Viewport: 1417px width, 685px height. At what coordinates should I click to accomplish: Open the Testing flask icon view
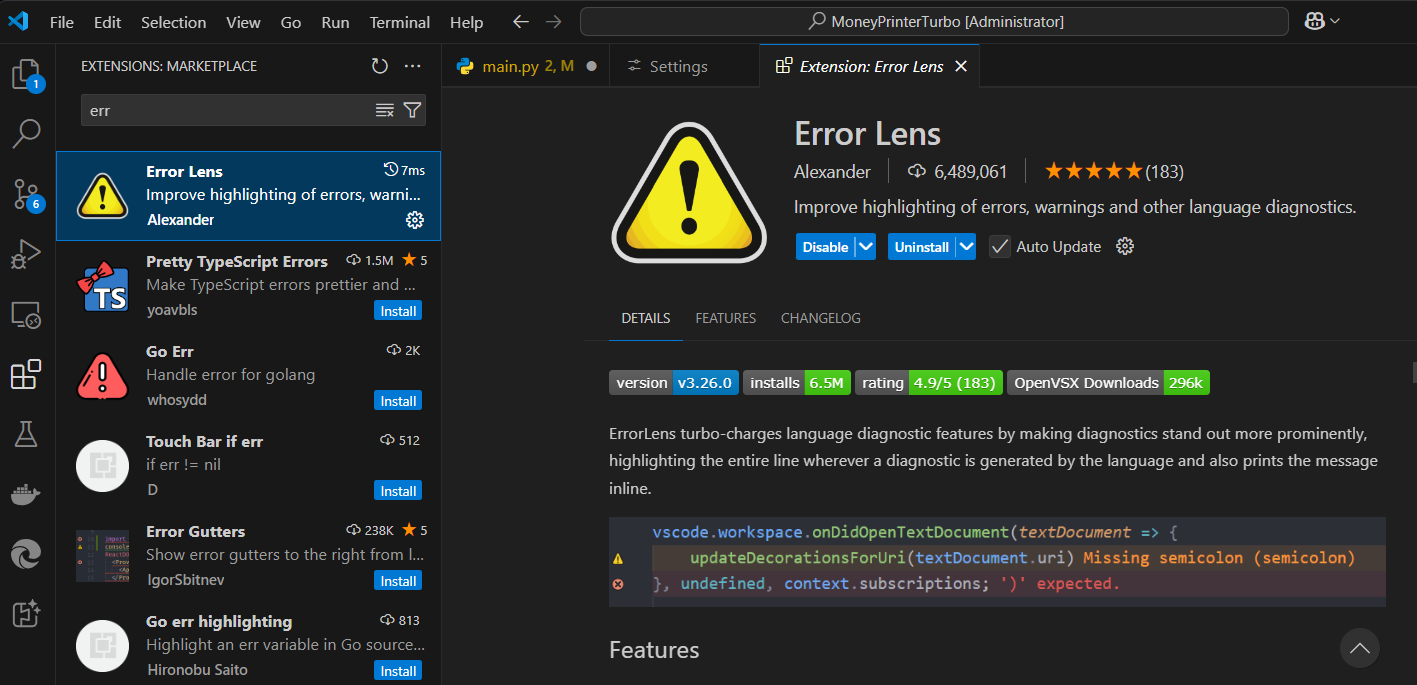26,434
